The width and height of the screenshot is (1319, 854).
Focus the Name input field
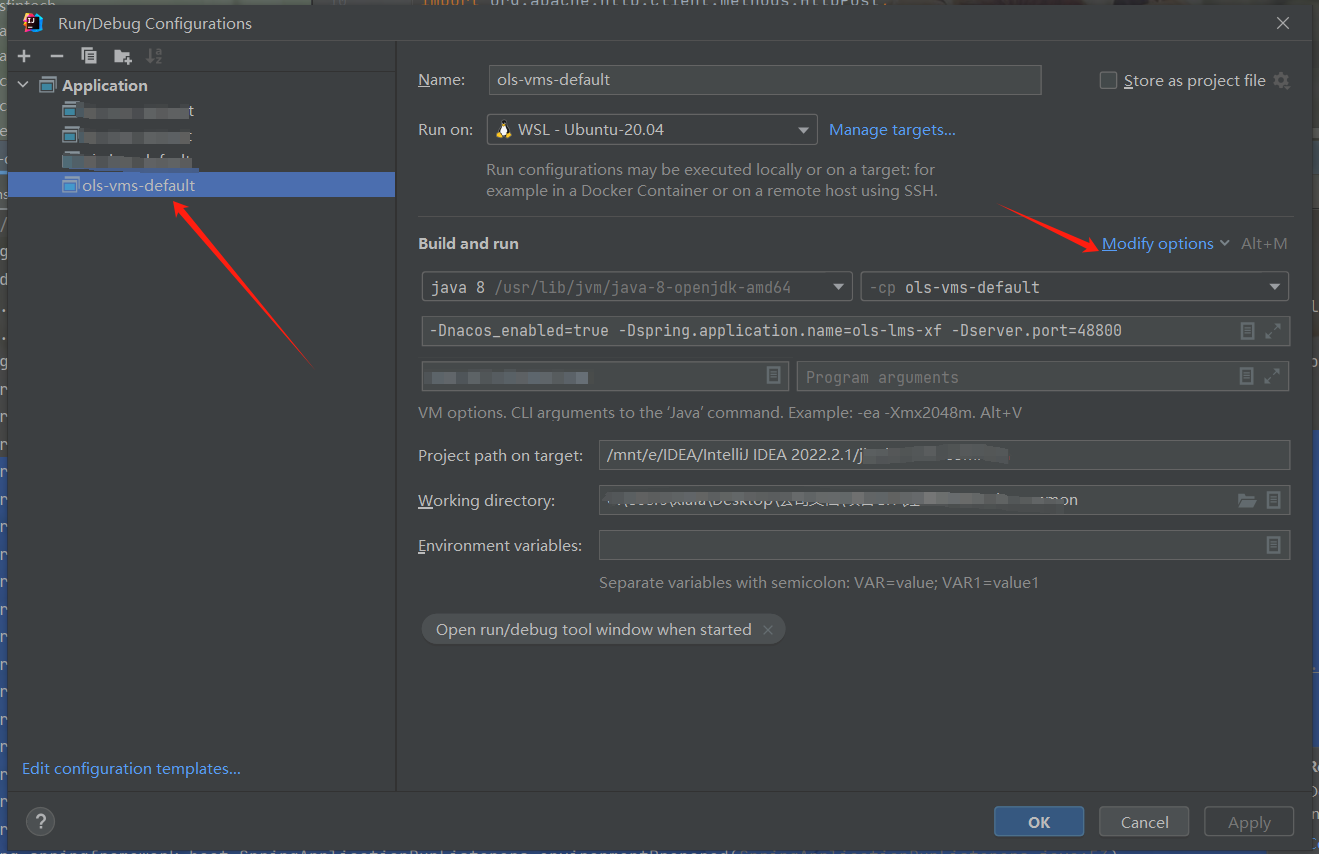(x=765, y=80)
